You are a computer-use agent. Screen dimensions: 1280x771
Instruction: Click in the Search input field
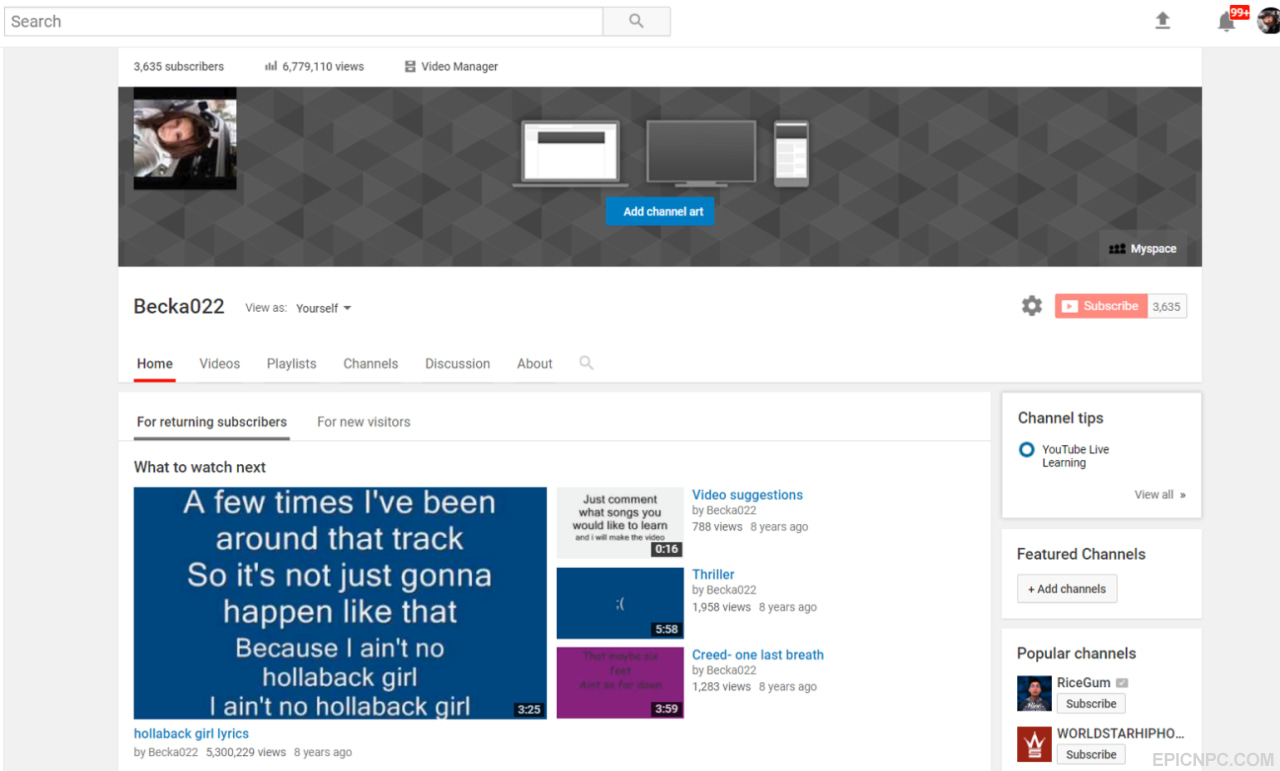coord(303,21)
